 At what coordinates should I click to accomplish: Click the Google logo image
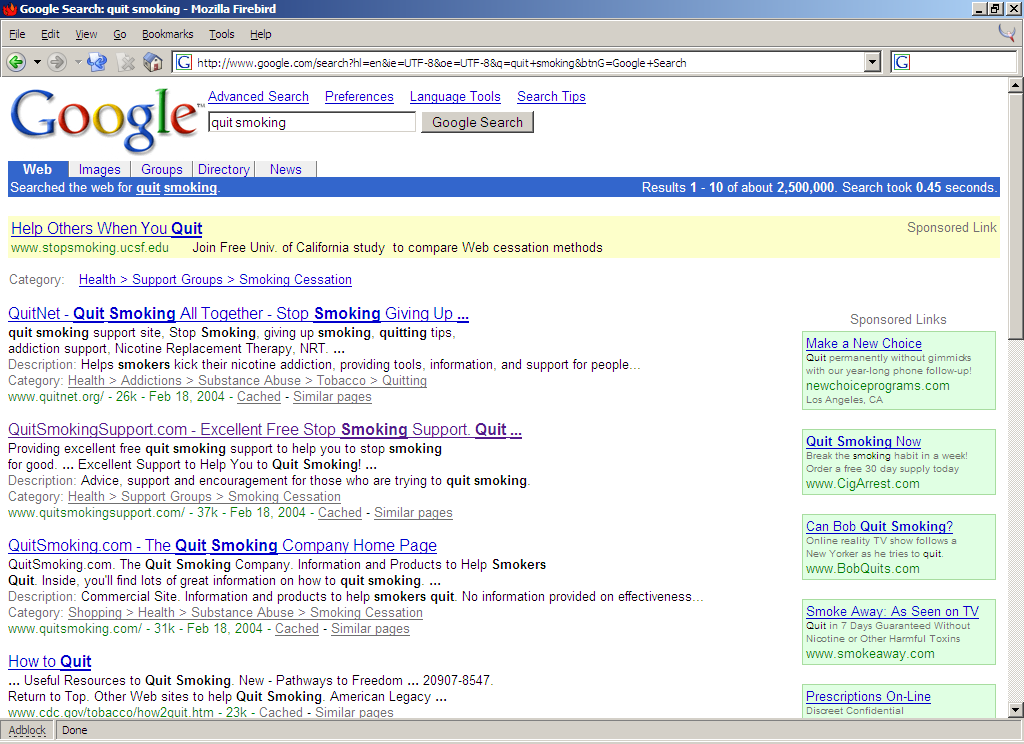[103, 119]
